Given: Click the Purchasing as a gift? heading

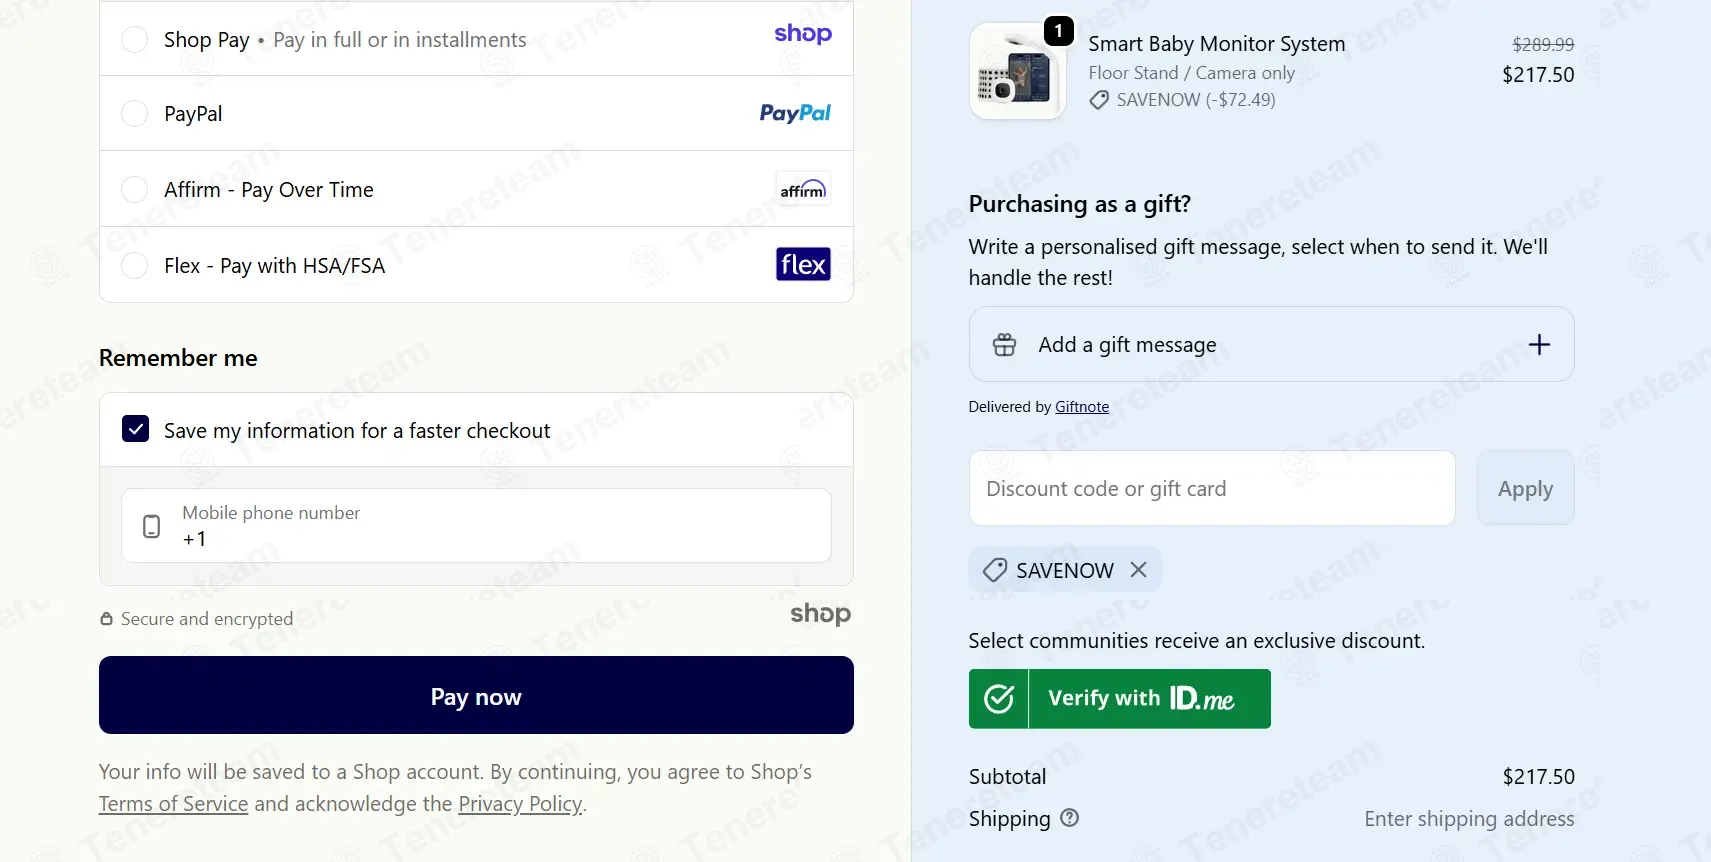Looking at the screenshot, I should [1079, 204].
